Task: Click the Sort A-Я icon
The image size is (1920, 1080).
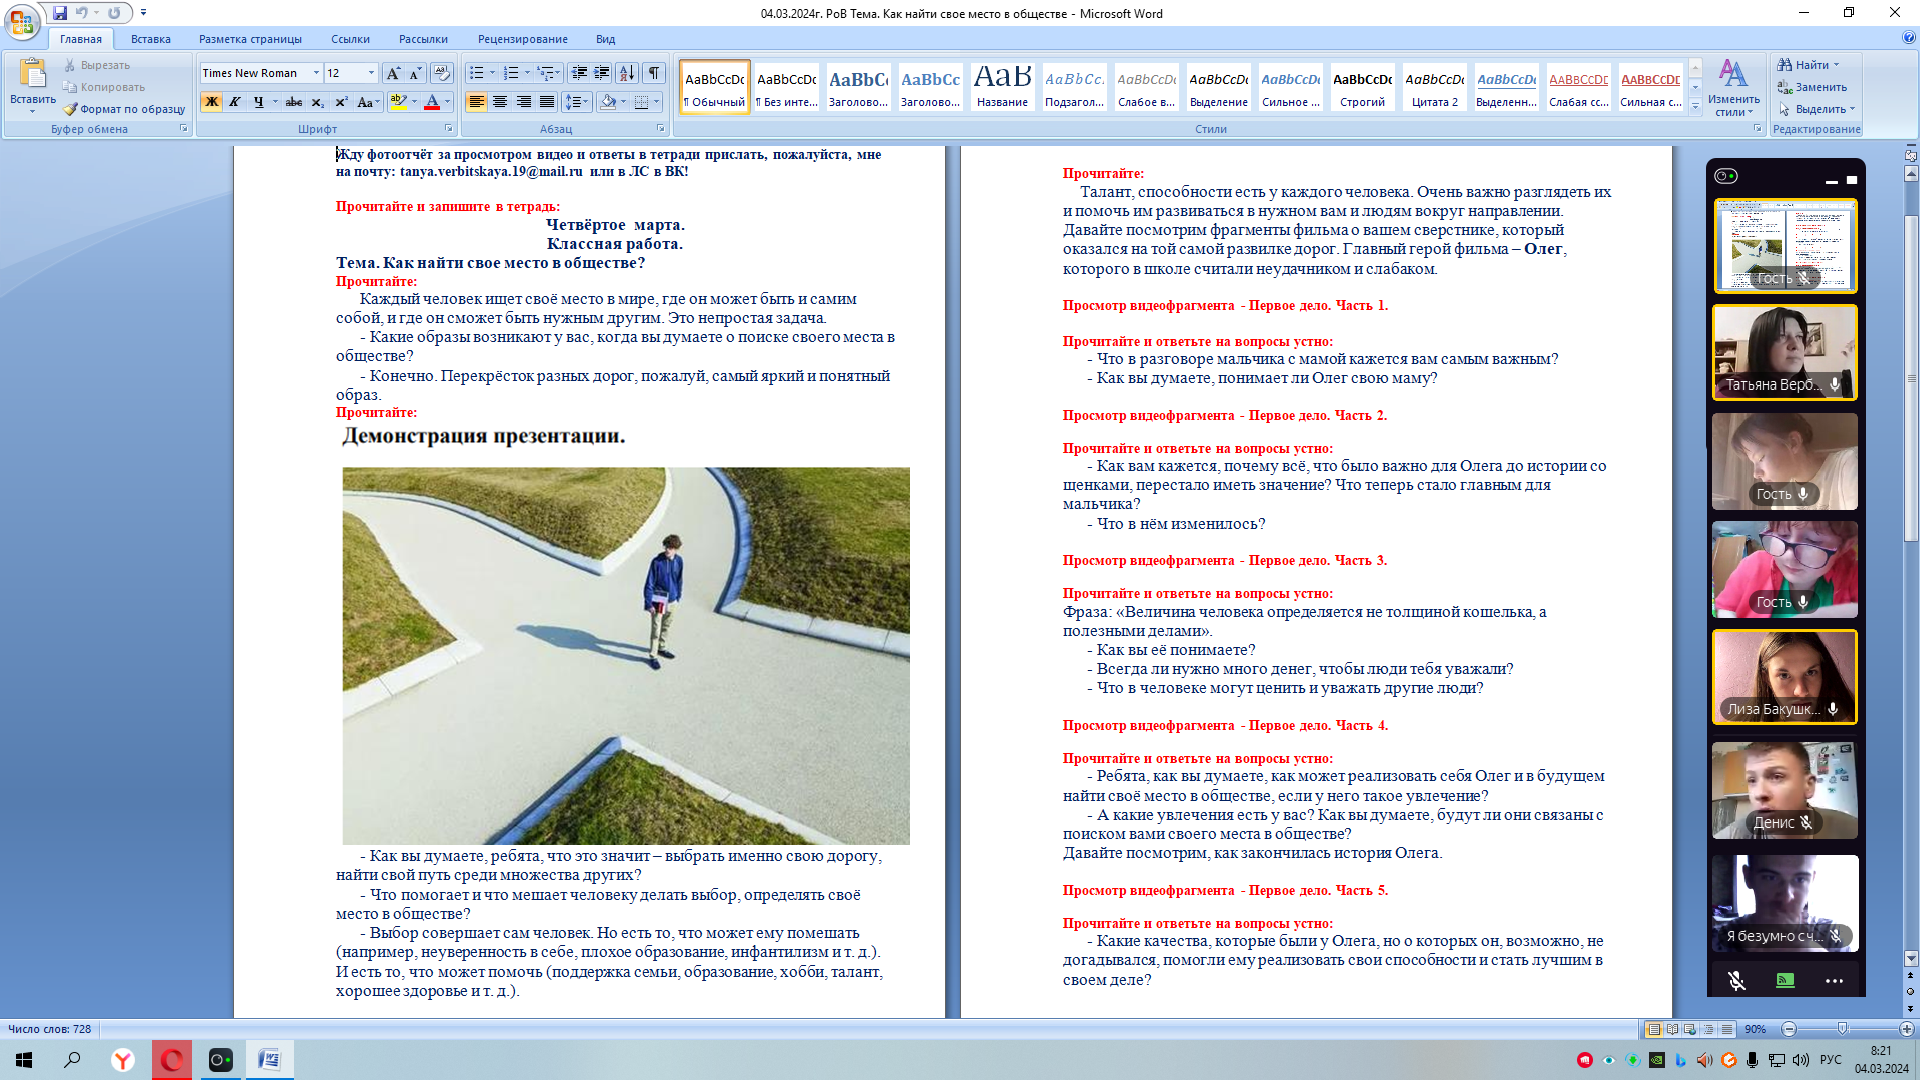Action: pos(627,73)
